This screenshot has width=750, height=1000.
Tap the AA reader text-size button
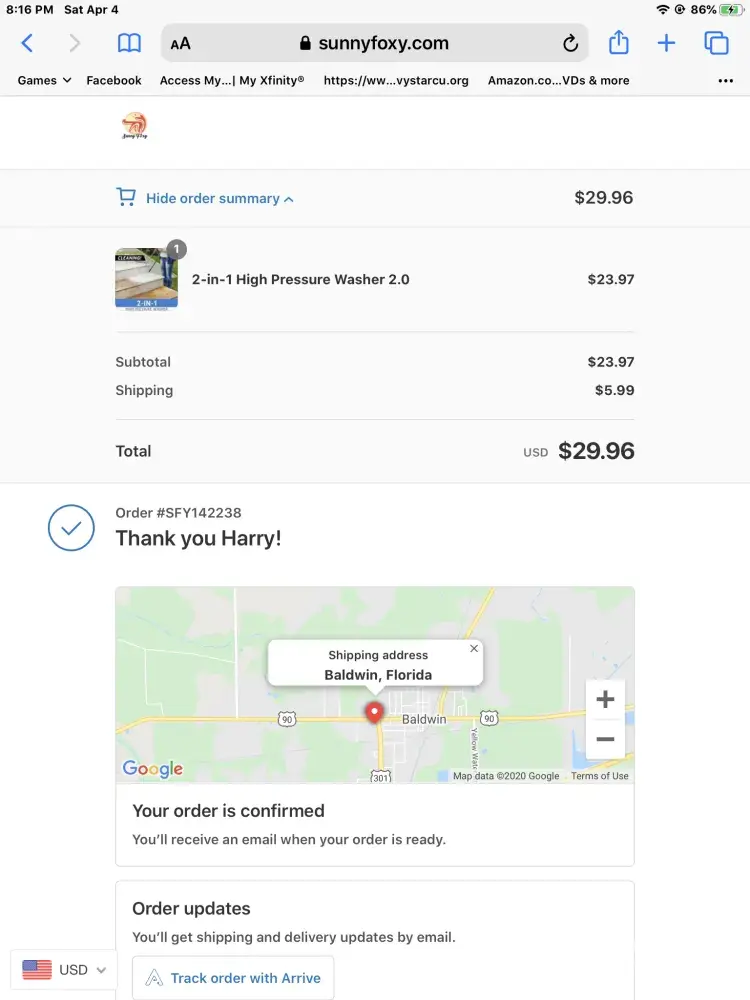click(x=181, y=44)
